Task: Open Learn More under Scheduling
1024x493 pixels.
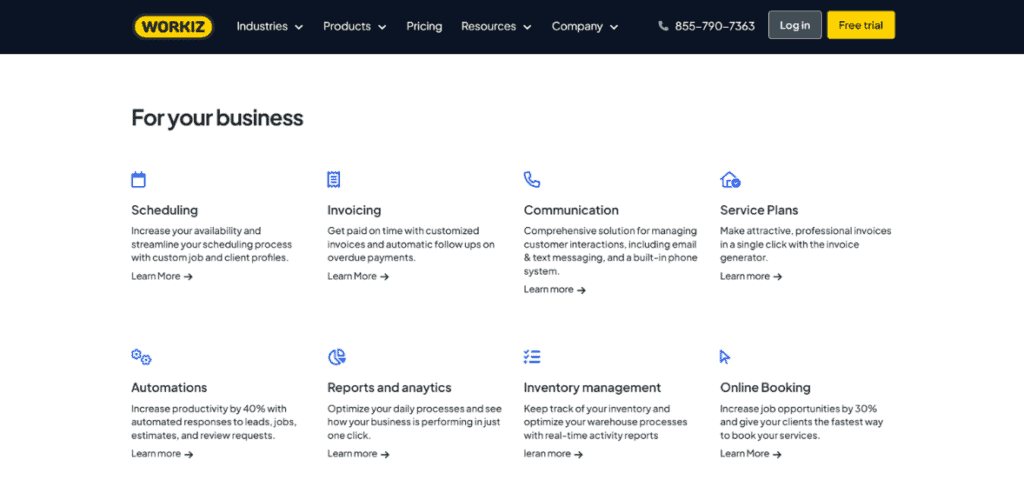Action: [162, 276]
